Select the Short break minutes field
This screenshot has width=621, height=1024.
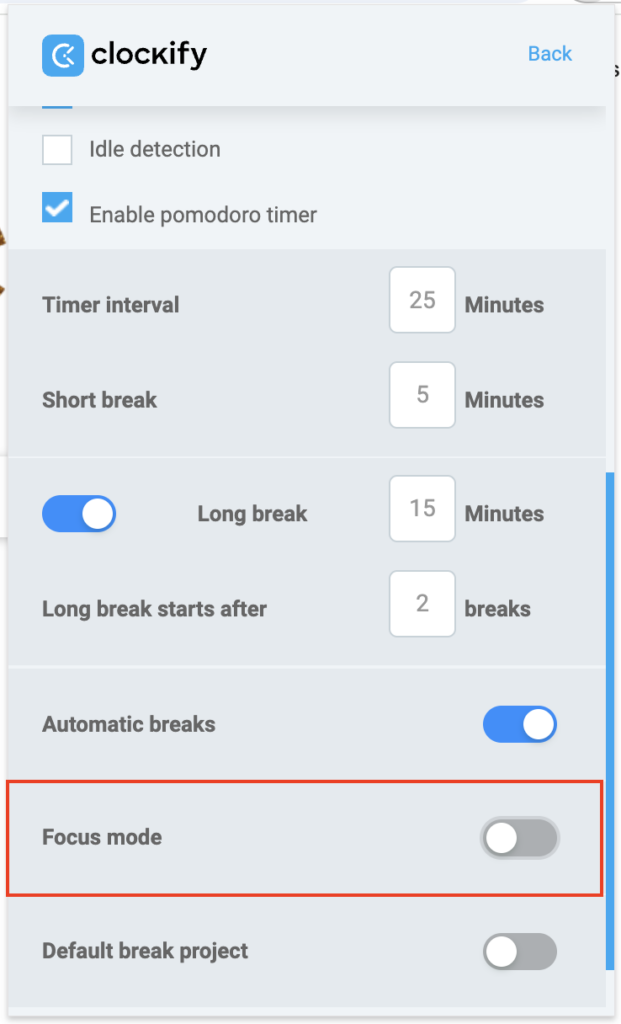(x=422, y=395)
